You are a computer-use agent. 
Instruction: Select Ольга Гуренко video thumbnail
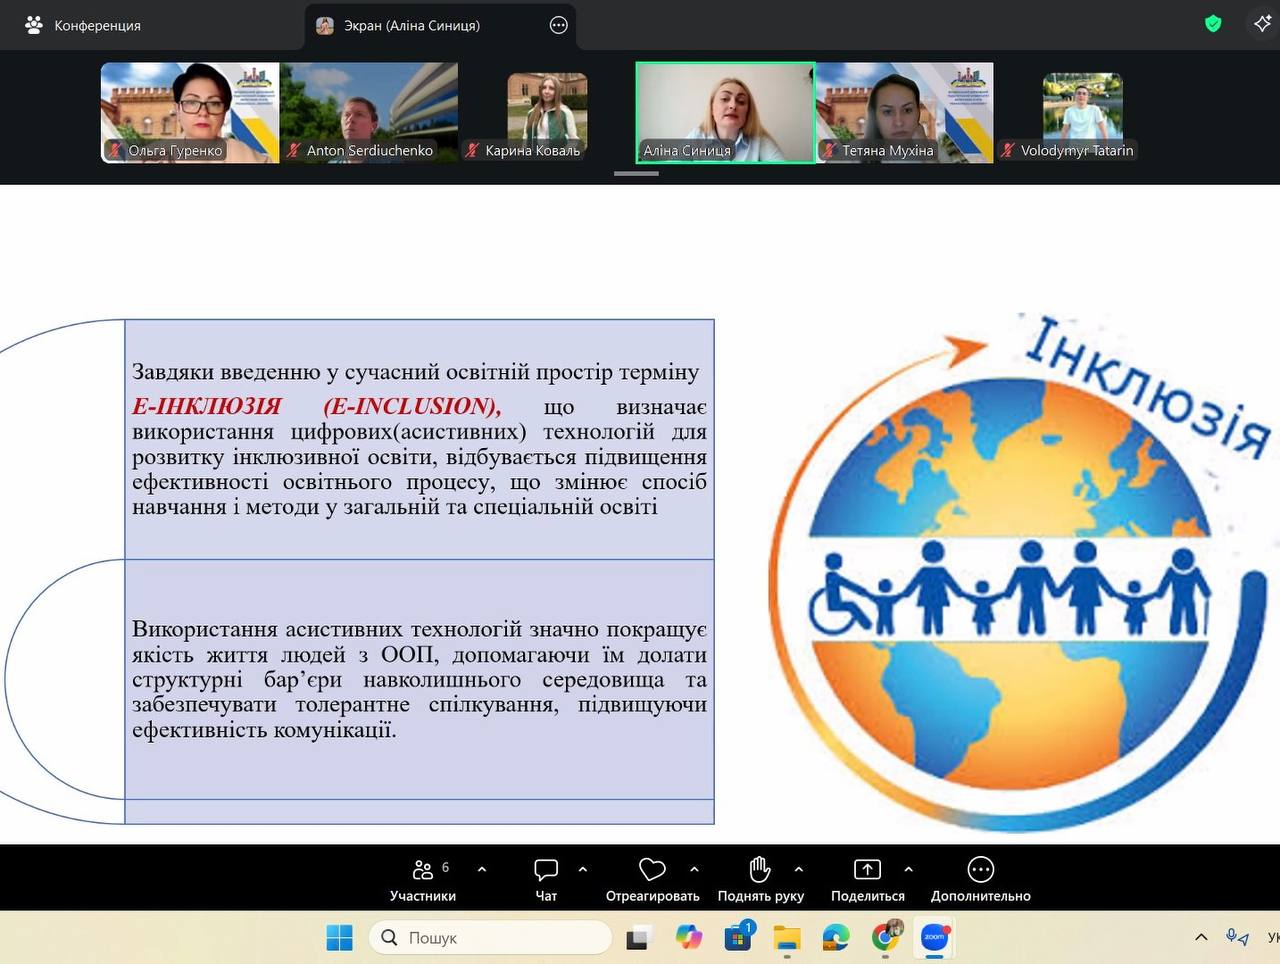(190, 112)
